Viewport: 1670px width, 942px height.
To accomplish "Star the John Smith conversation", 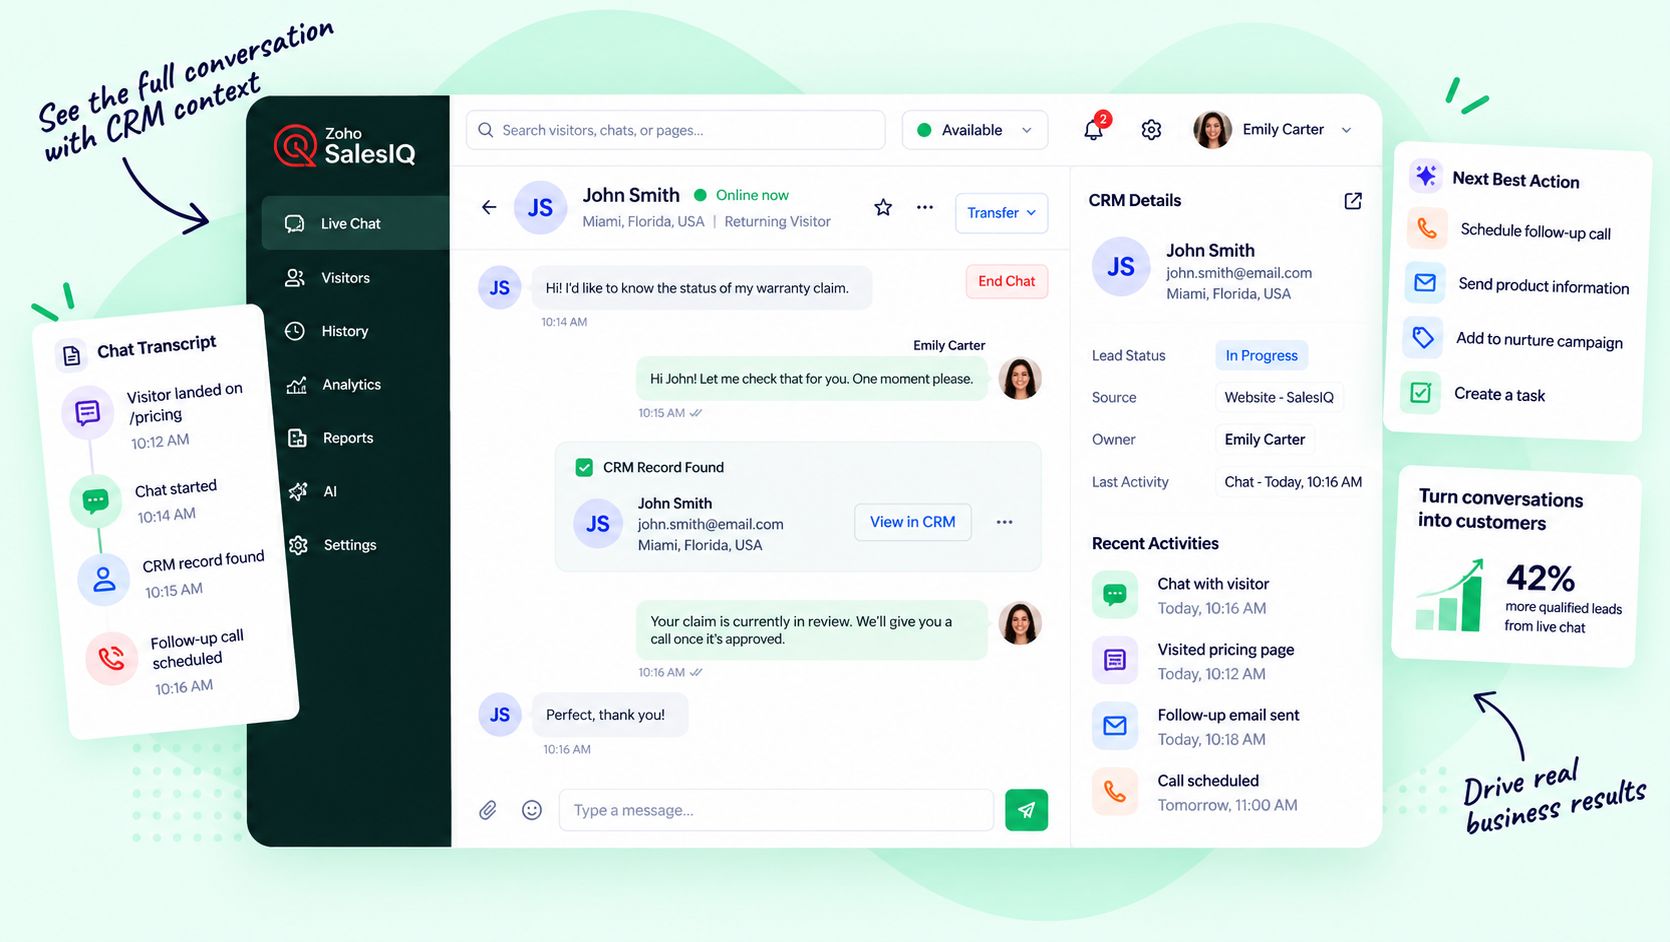I will (x=883, y=207).
